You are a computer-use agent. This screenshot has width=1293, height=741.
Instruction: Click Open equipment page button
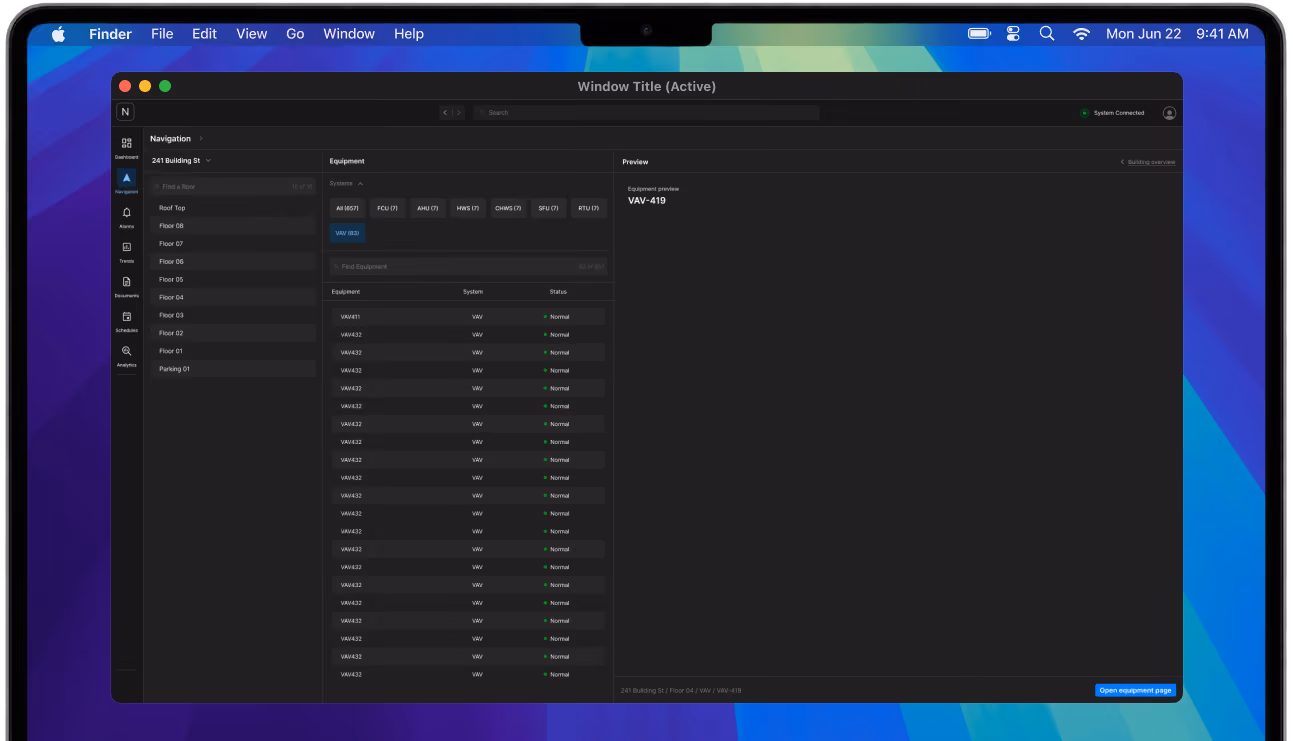(x=1135, y=690)
